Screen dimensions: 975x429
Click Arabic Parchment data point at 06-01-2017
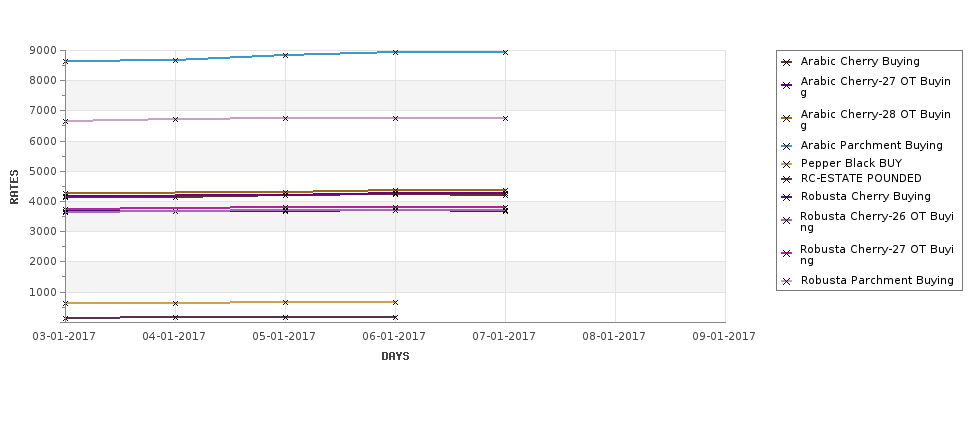point(395,52)
